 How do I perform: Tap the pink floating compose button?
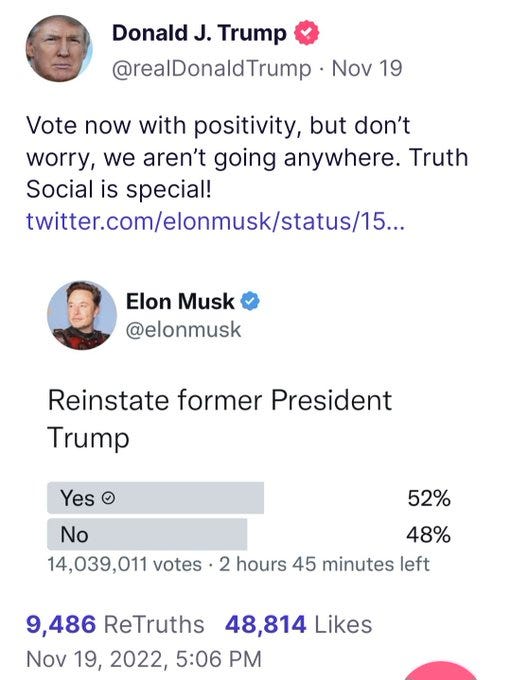point(441,670)
